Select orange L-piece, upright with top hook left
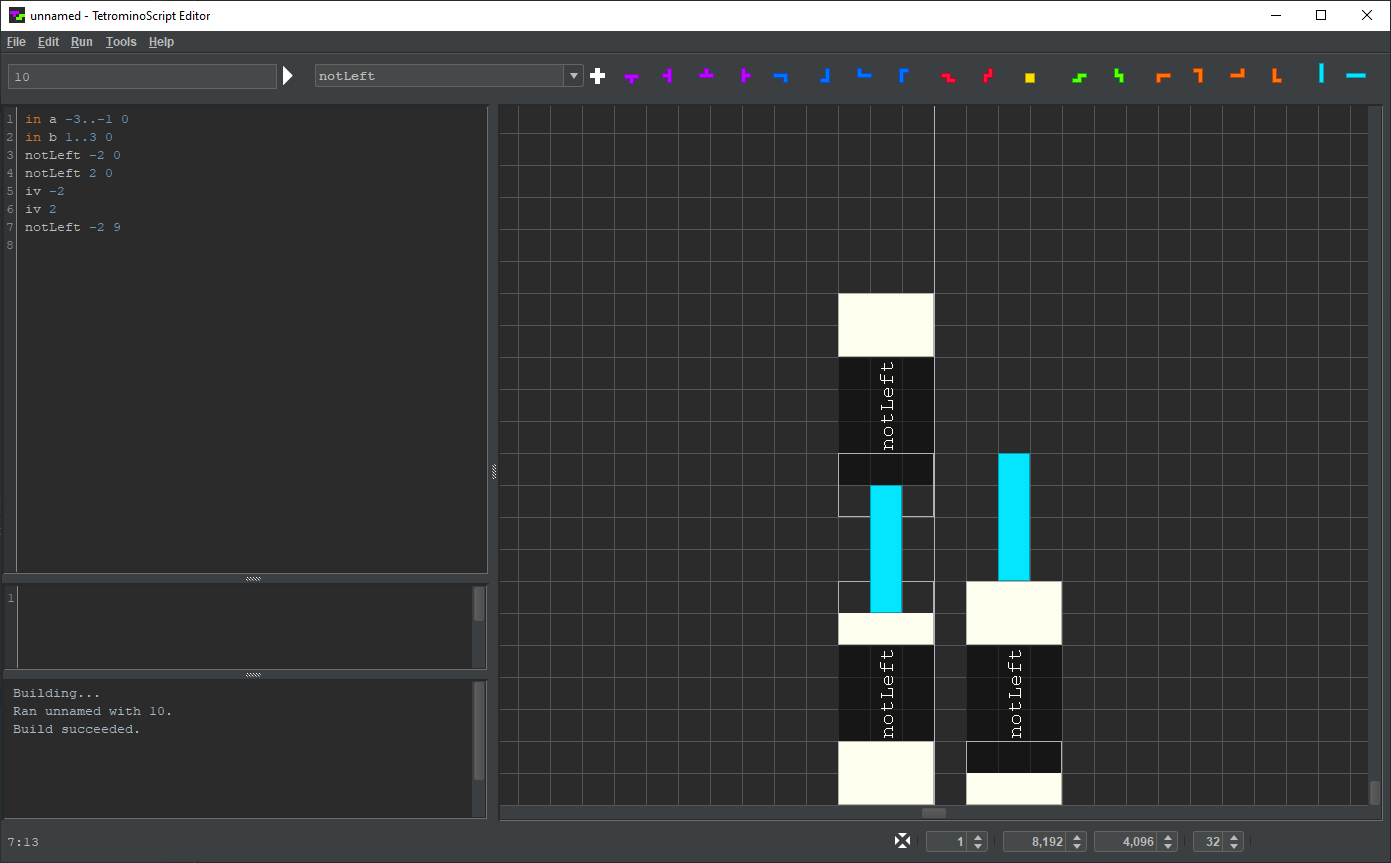The width and height of the screenshot is (1391, 863). tap(1198, 75)
